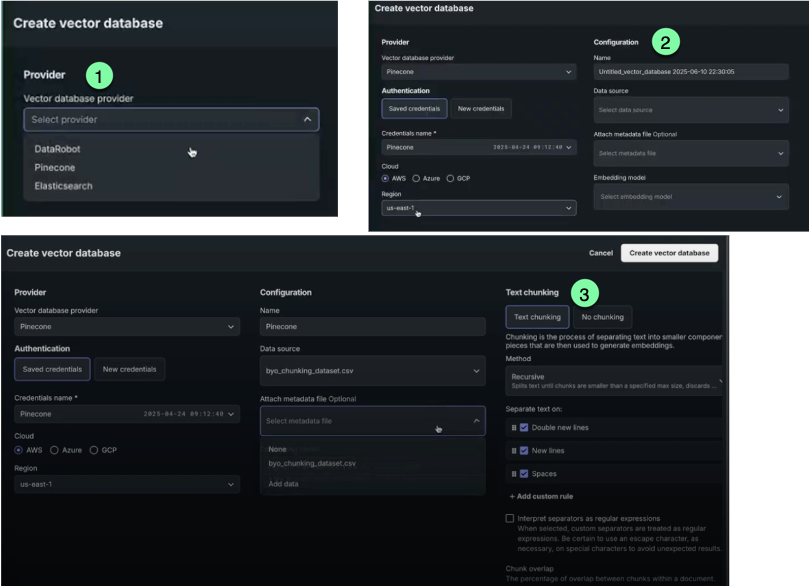Click the green step 2 badge
The height and width of the screenshot is (586, 809).
coord(664,42)
